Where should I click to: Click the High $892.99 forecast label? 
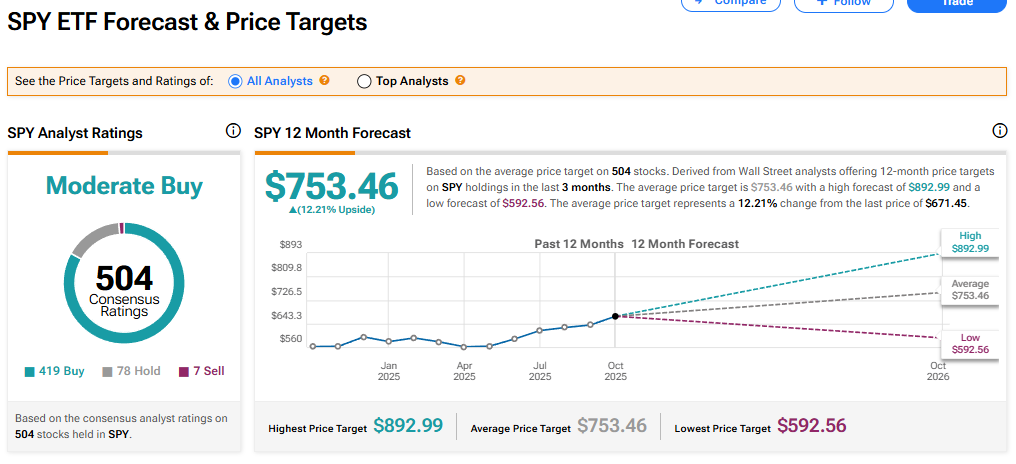[969, 242]
